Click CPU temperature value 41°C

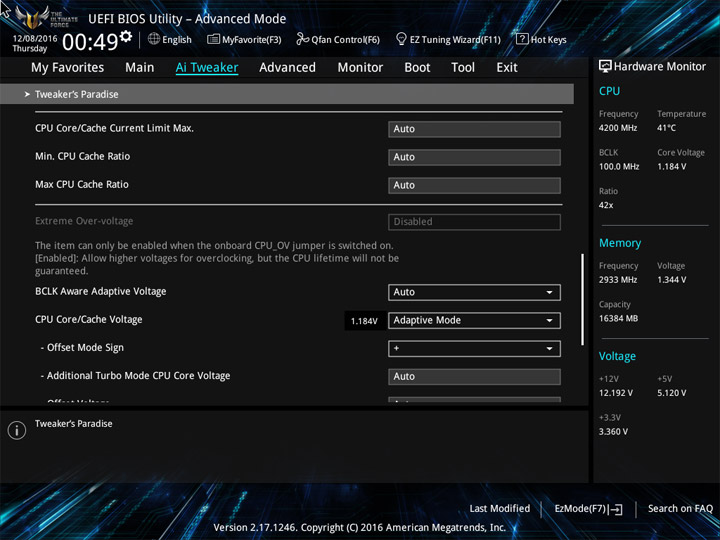tap(666, 128)
